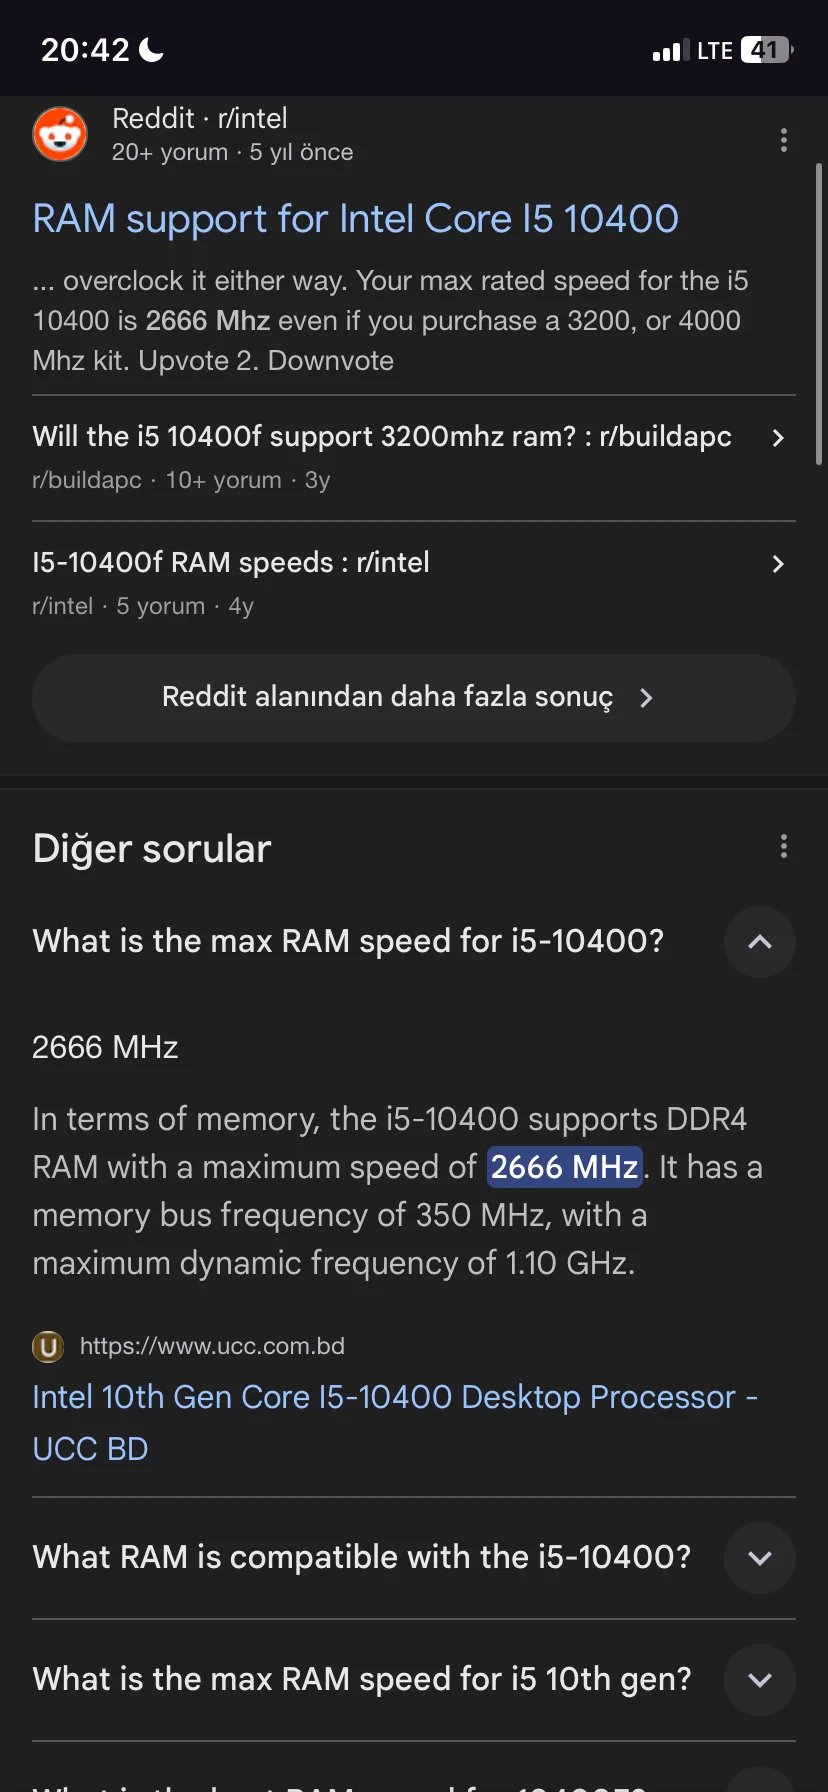Open 'RAM support for Intel Core I5 10400' link
This screenshot has height=1792, width=828.
click(x=355, y=219)
